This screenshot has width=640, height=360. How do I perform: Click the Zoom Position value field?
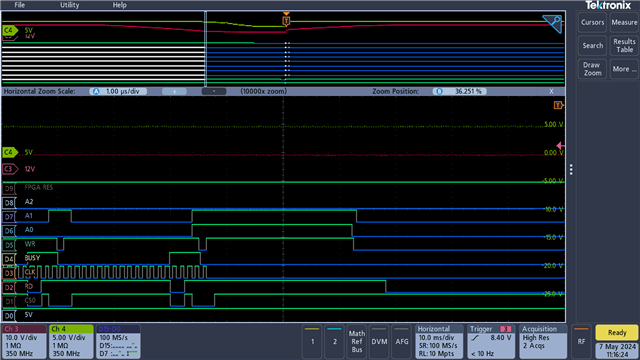(460, 91)
